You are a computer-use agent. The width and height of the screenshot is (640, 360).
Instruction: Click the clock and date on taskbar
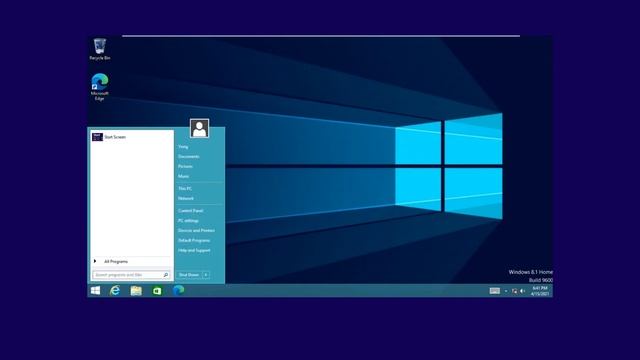pyautogui.click(x=540, y=291)
